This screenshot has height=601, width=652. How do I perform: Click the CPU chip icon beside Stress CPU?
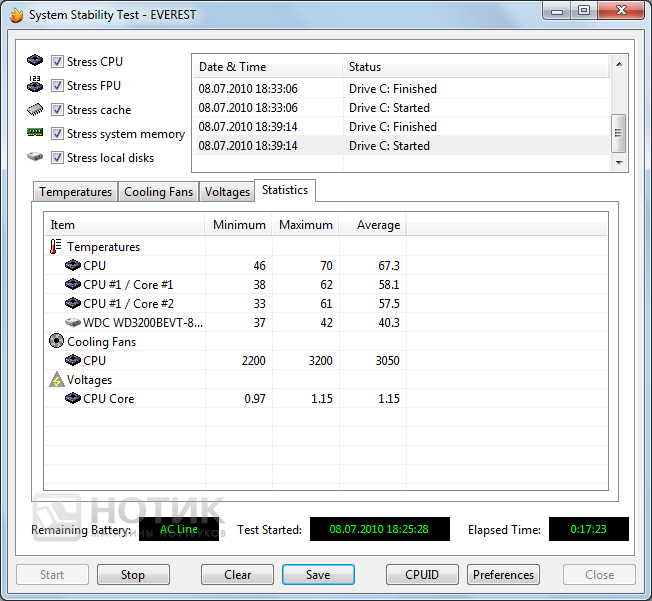(35, 60)
